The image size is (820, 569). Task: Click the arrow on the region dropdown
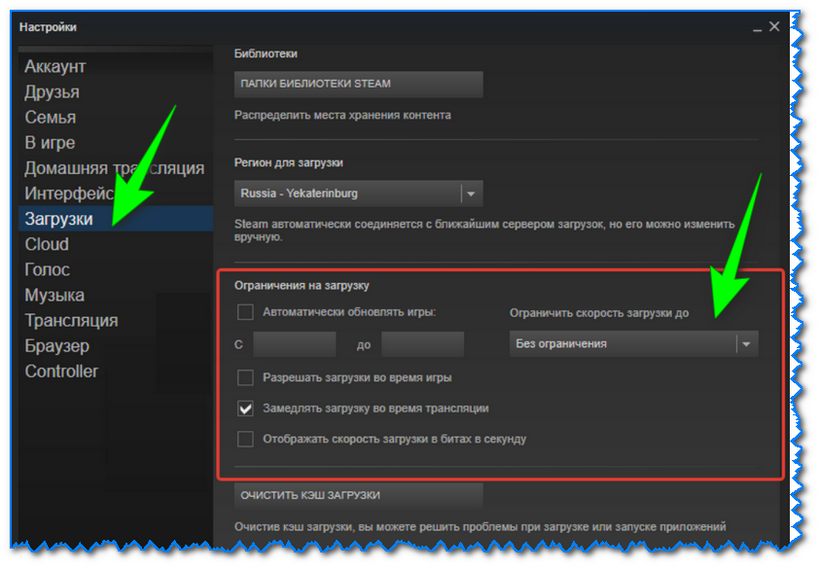[x=471, y=194]
